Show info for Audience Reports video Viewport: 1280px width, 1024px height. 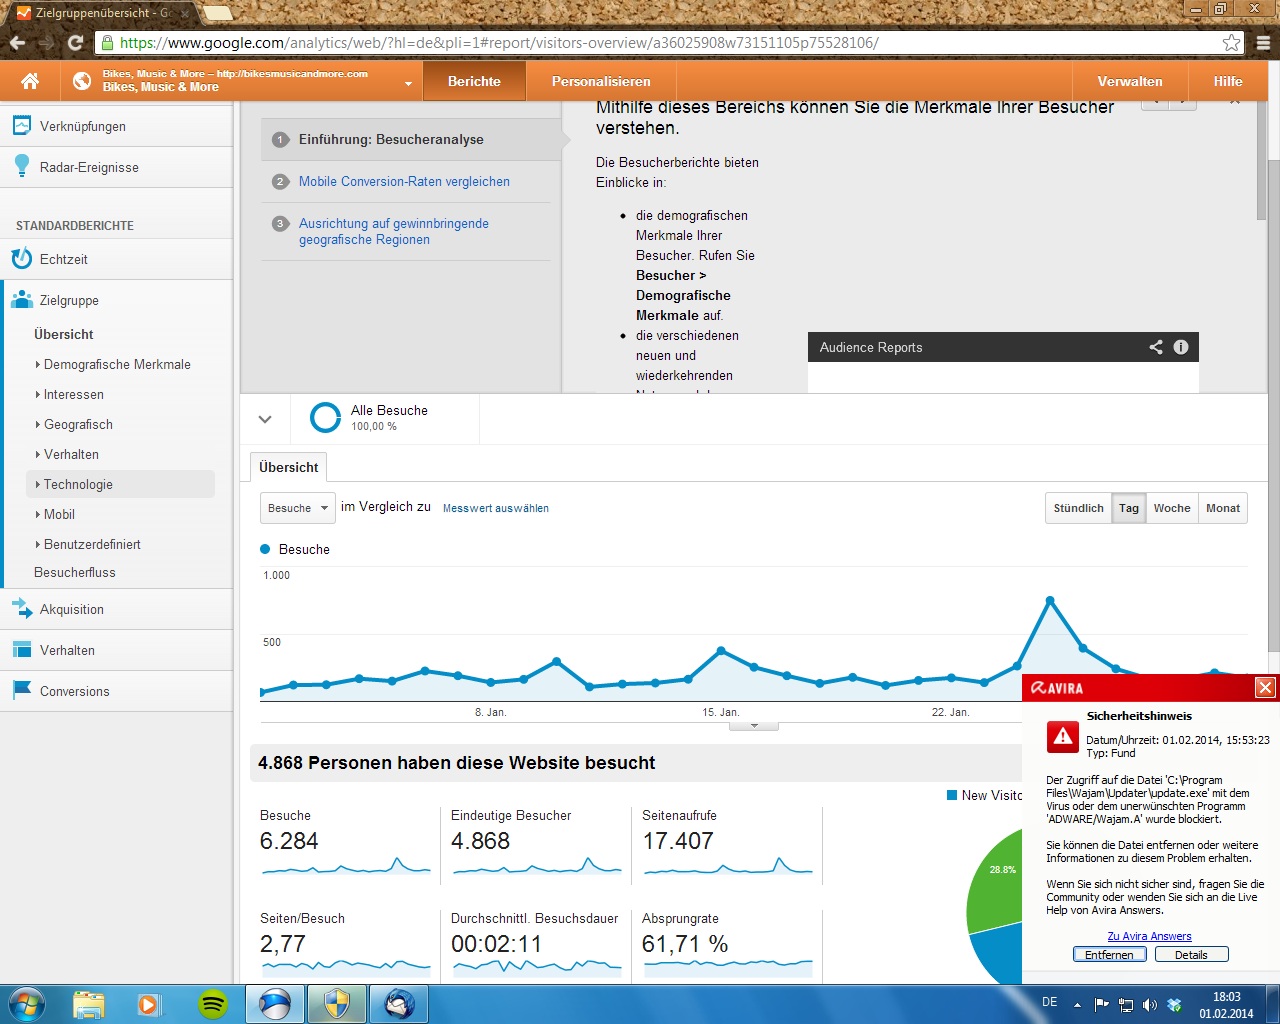[1181, 347]
